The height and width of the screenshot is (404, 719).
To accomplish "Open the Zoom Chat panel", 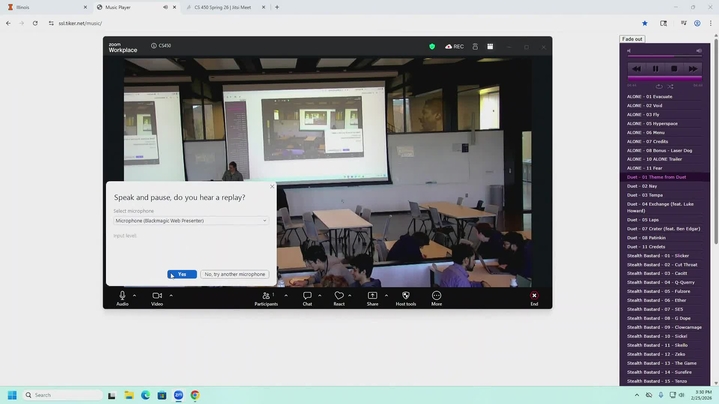I will [307, 296].
